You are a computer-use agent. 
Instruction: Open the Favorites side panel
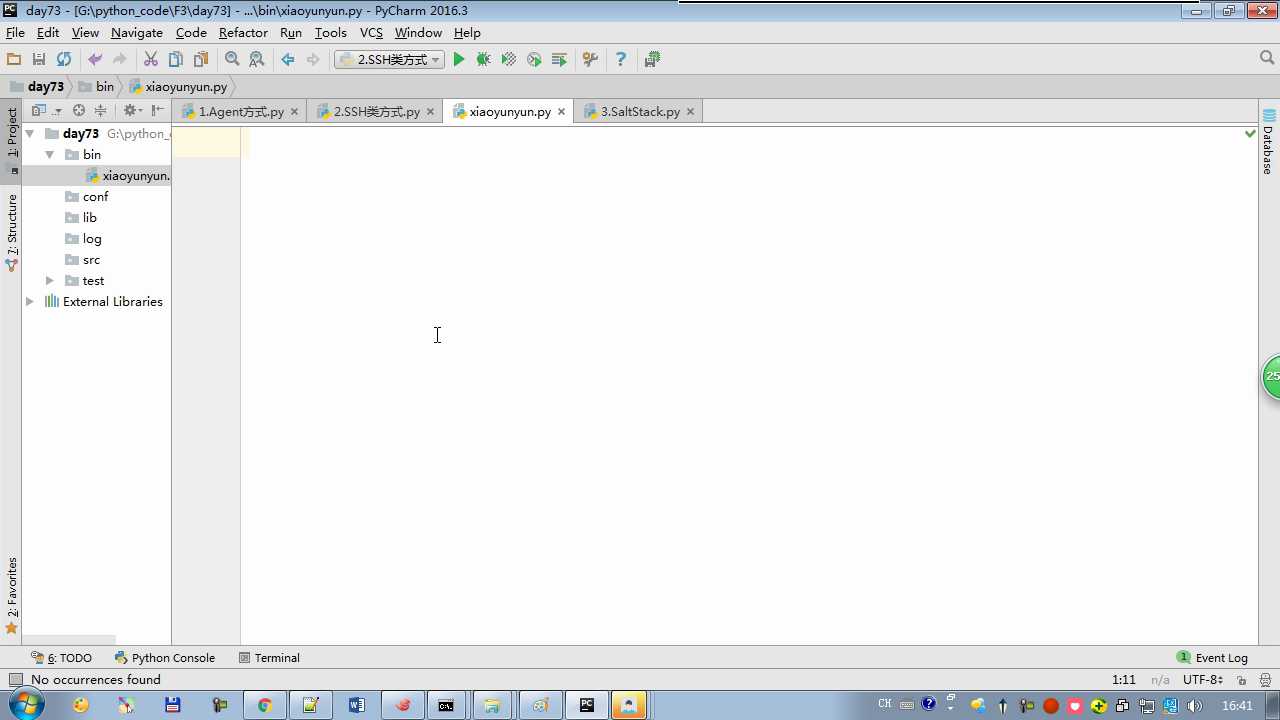pos(12,596)
